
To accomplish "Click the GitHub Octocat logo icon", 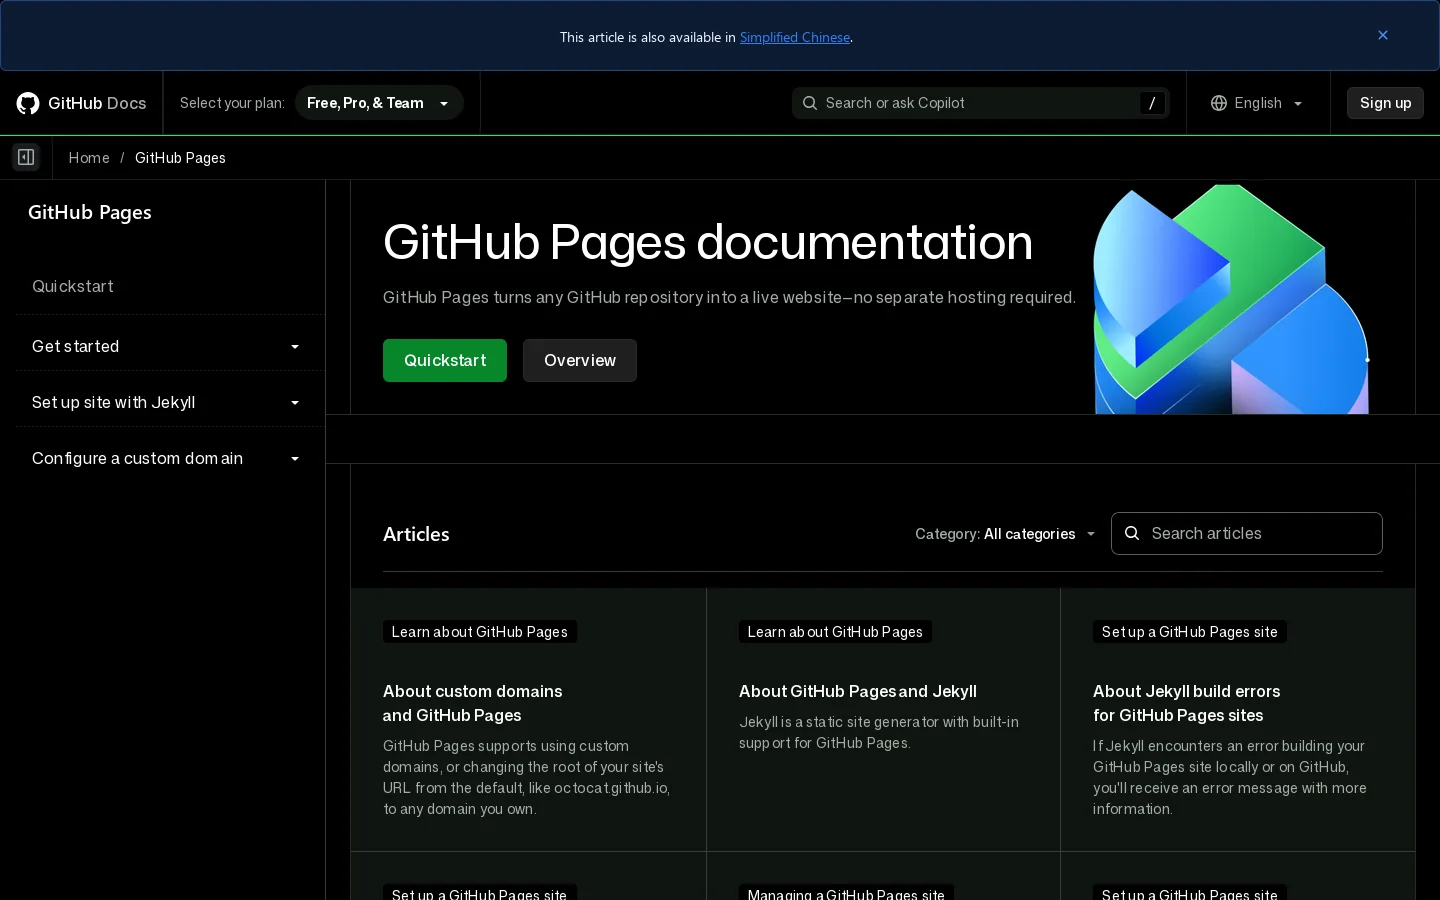I will tap(28, 103).
